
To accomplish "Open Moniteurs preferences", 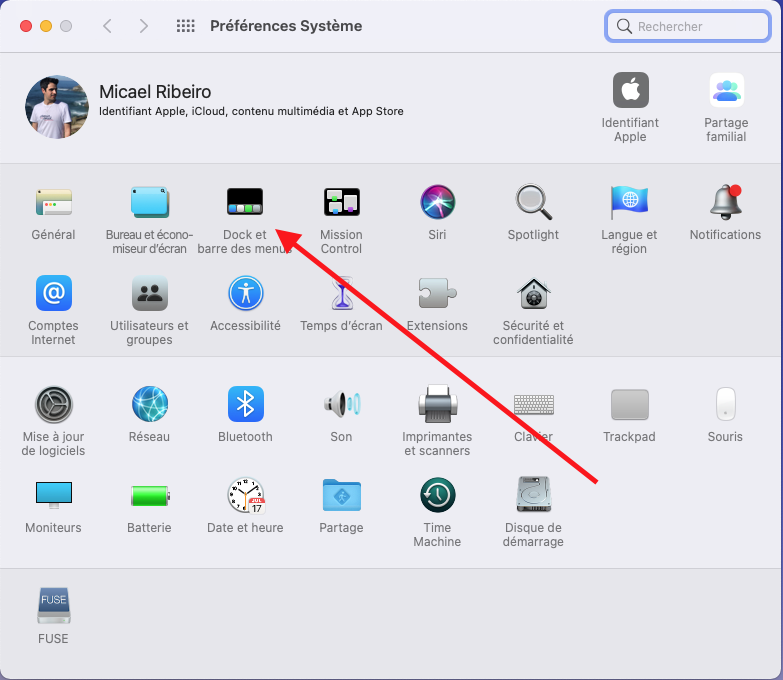I will [53, 495].
